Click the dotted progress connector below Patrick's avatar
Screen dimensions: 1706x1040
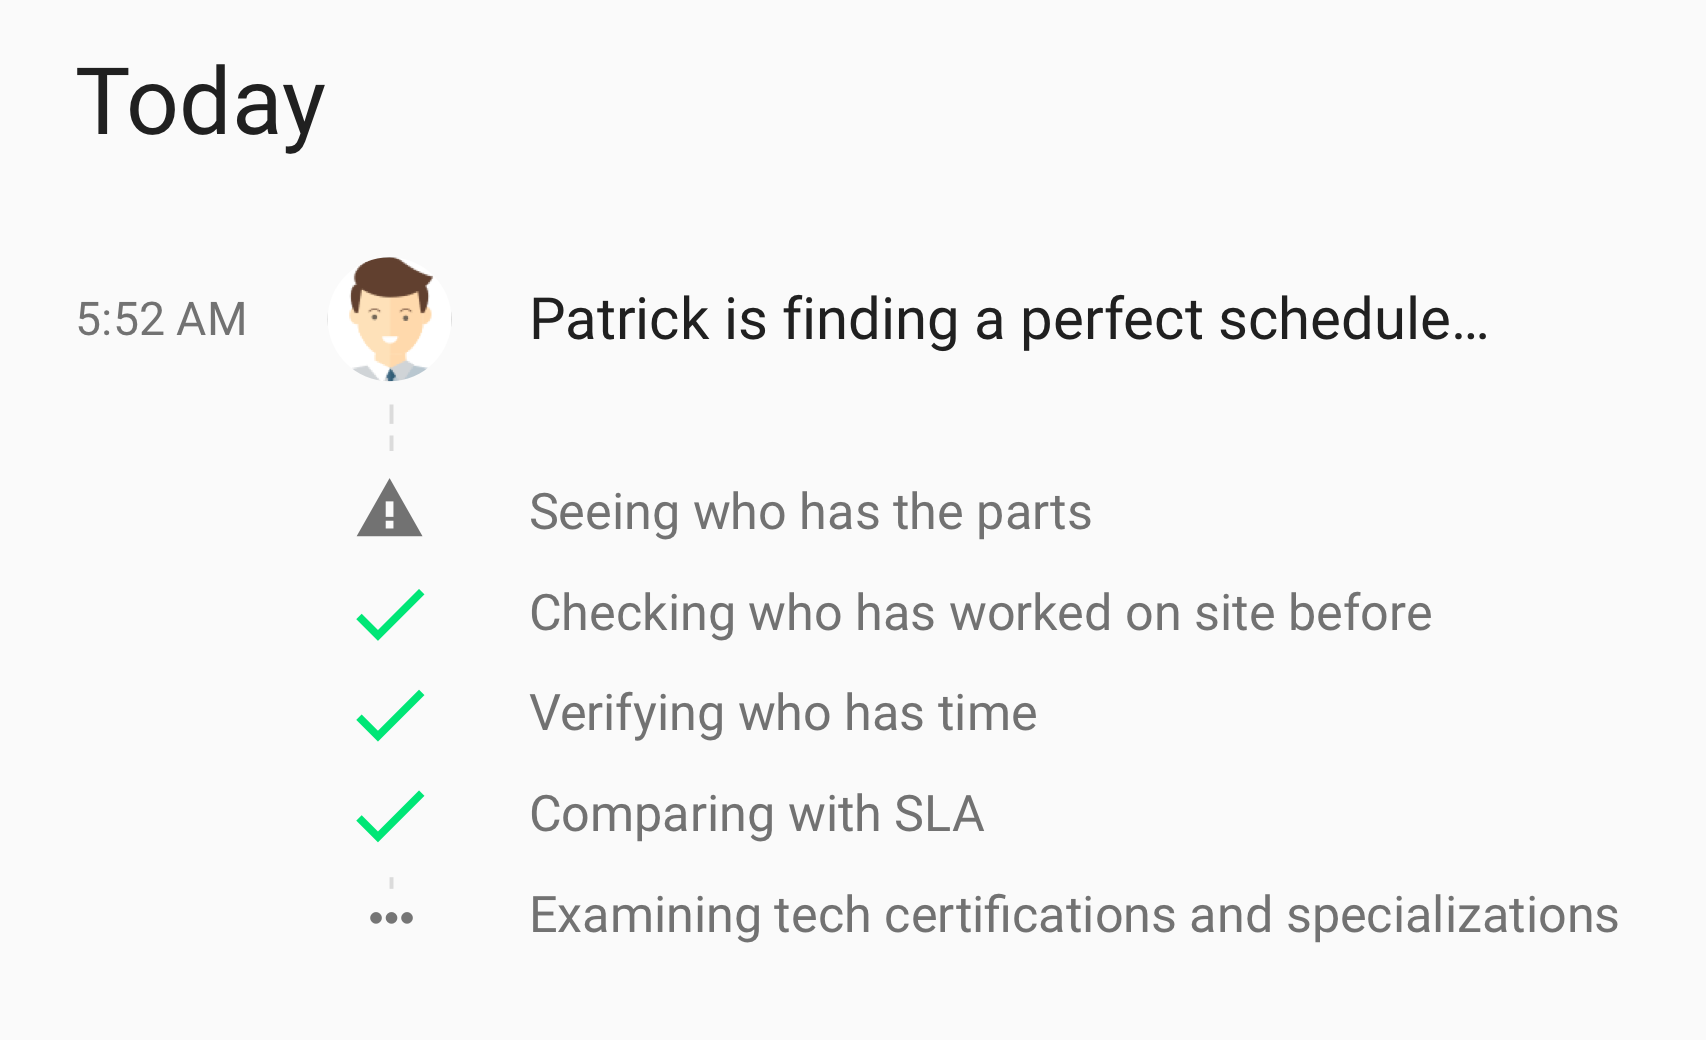[390, 430]
